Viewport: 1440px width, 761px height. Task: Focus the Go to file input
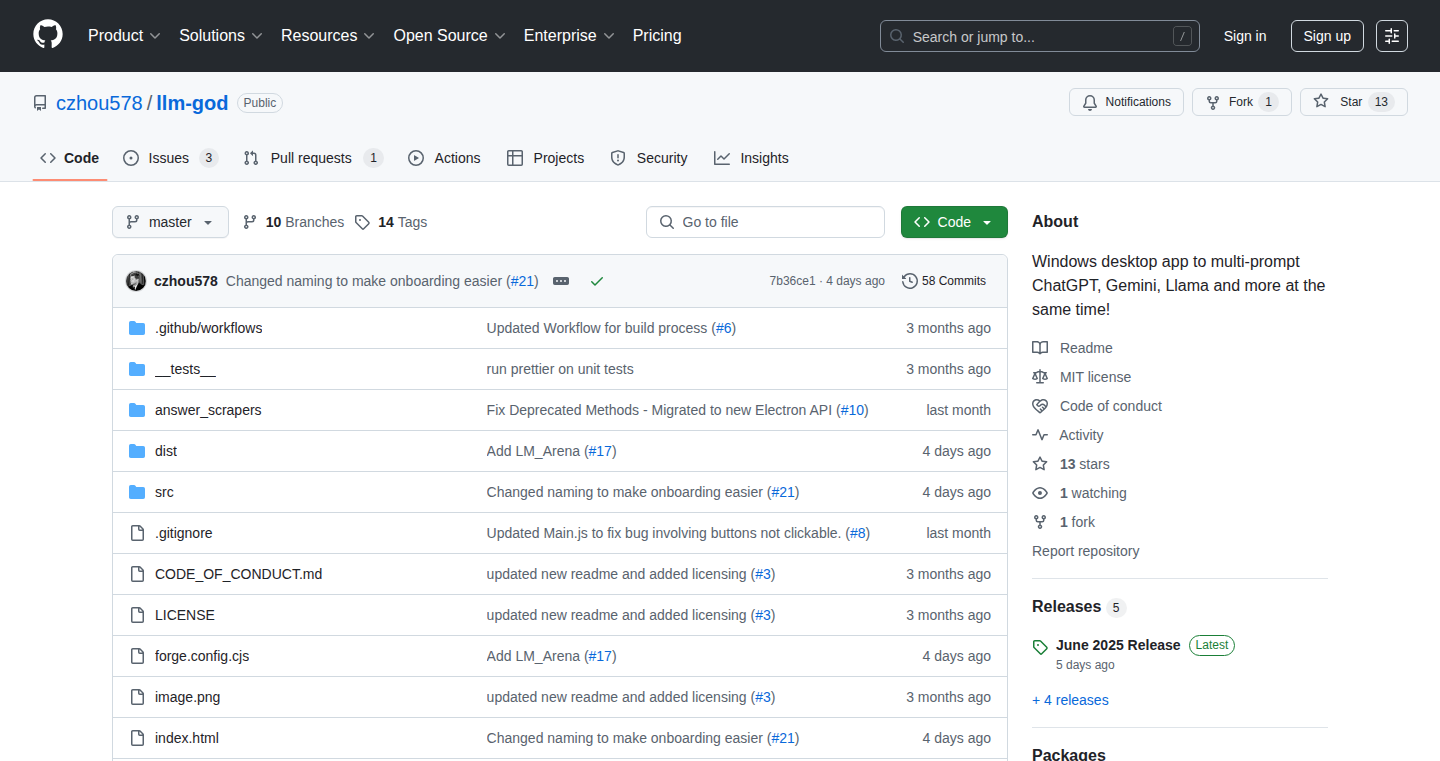pyautogui.click(x=765, y=222)
